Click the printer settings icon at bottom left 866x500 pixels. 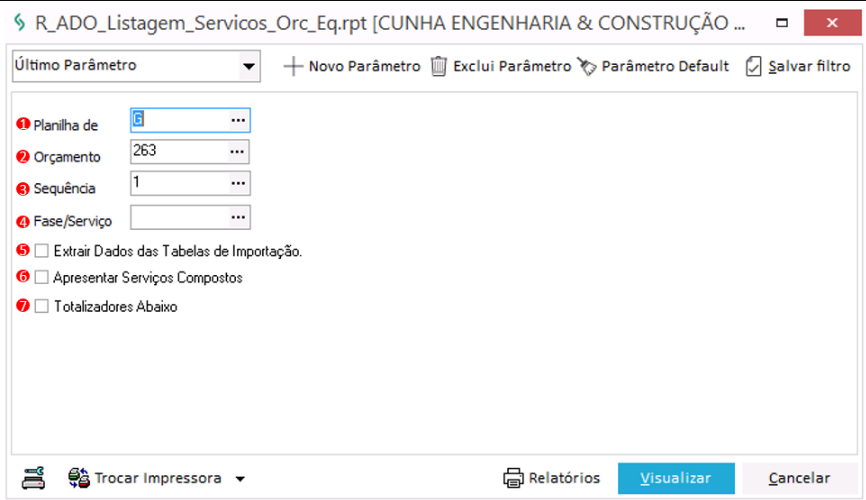[34, 477]
